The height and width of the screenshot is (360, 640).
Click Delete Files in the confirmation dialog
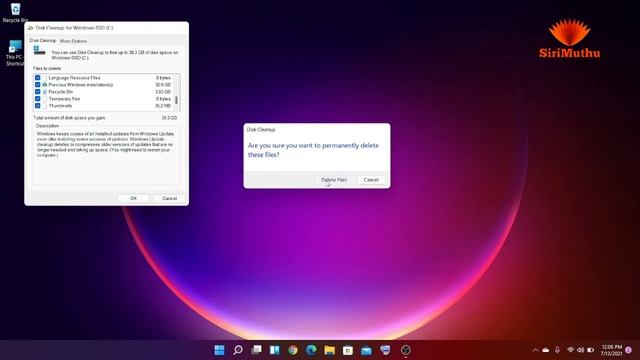(x=334, y=180)
